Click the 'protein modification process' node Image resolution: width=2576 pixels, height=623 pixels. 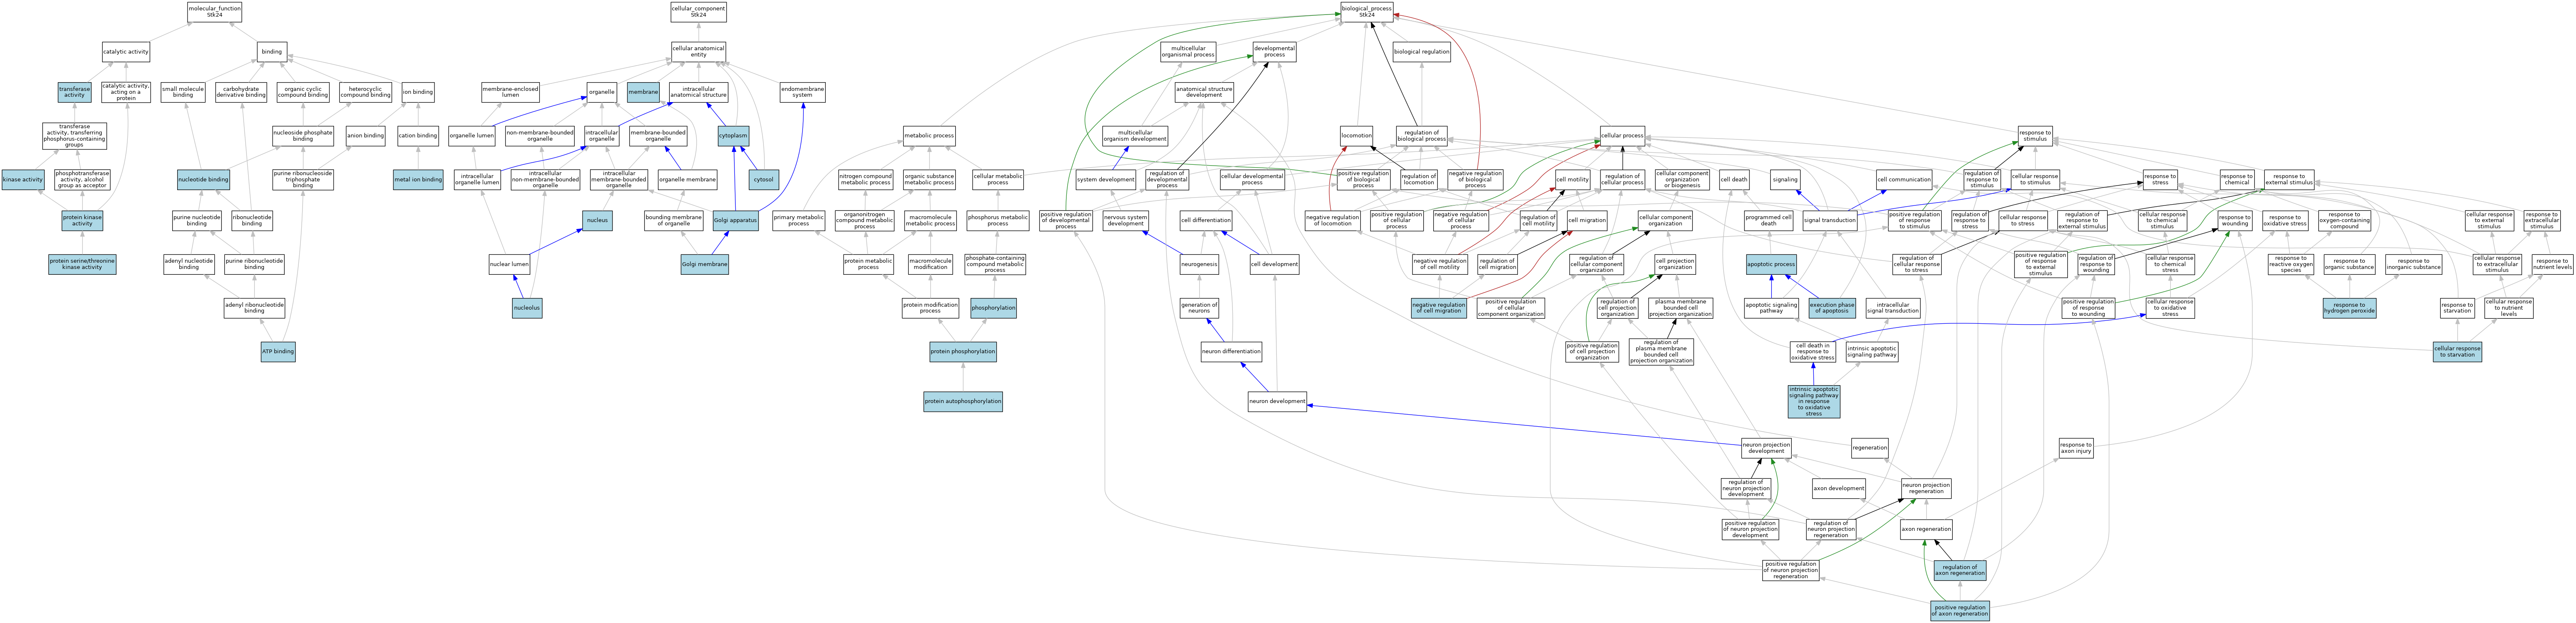930,308
